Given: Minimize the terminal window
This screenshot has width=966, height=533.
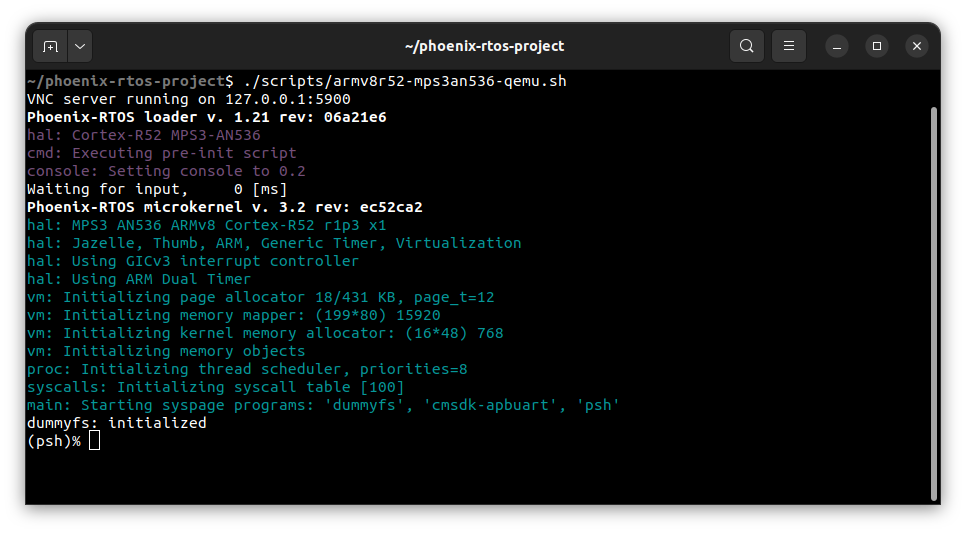Looking at the screenshot, I should pyautogui.click(x=837, y=46).
